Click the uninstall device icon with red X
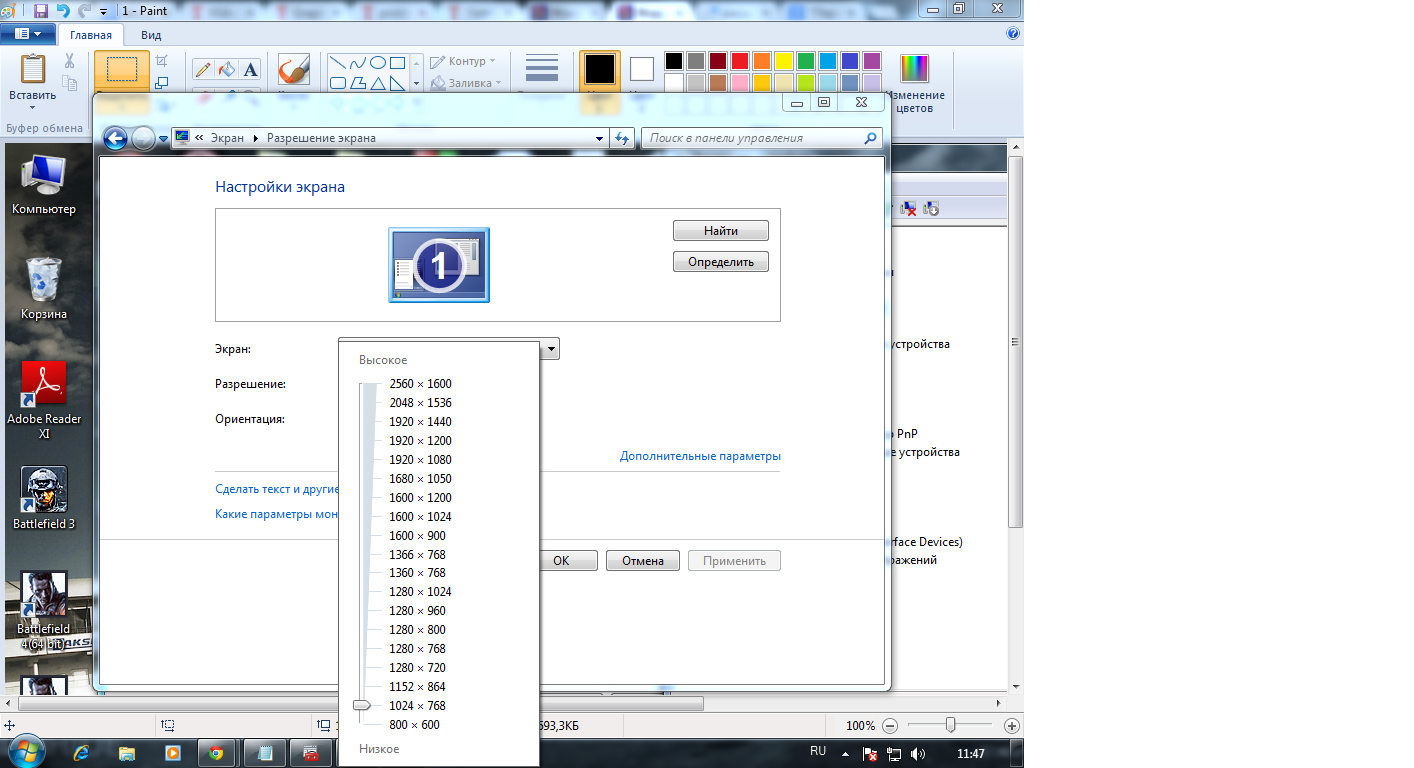Screen dimensions: 1414x768 tap(909, 208)
